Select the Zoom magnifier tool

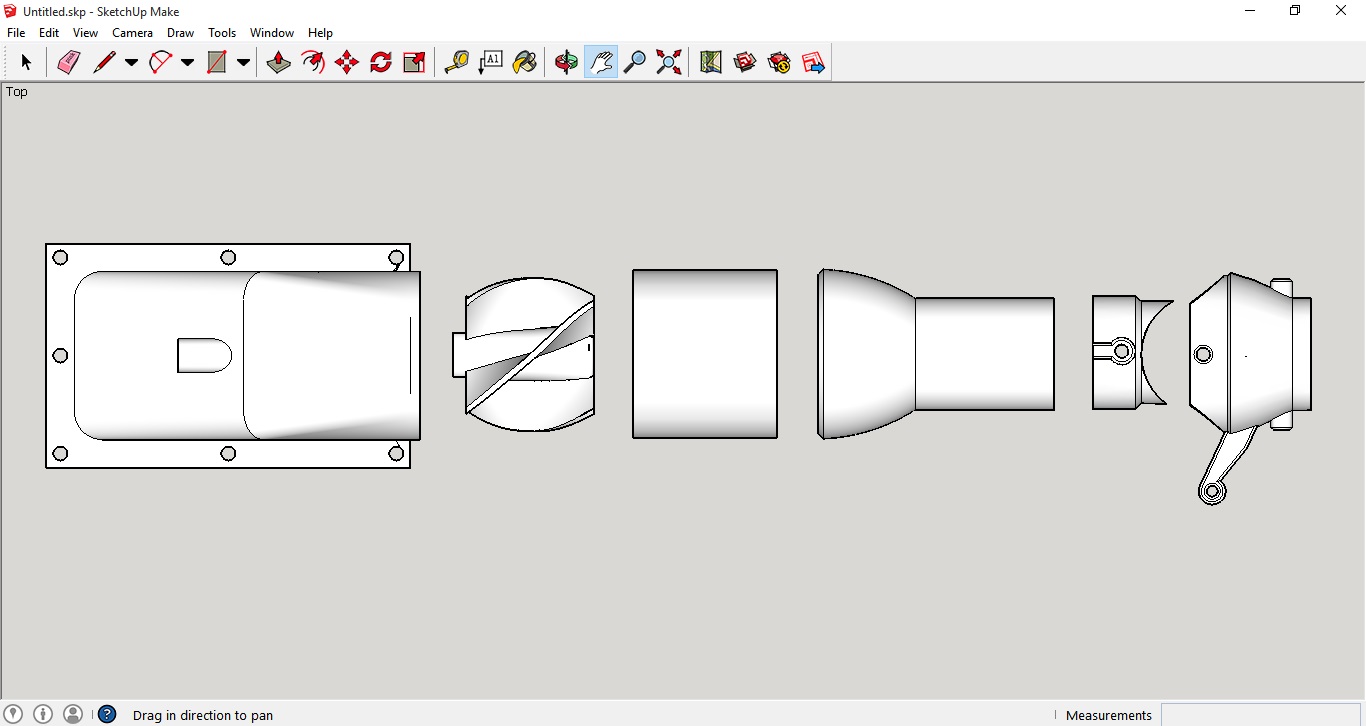pyautogui.click(x=635, y=62)
